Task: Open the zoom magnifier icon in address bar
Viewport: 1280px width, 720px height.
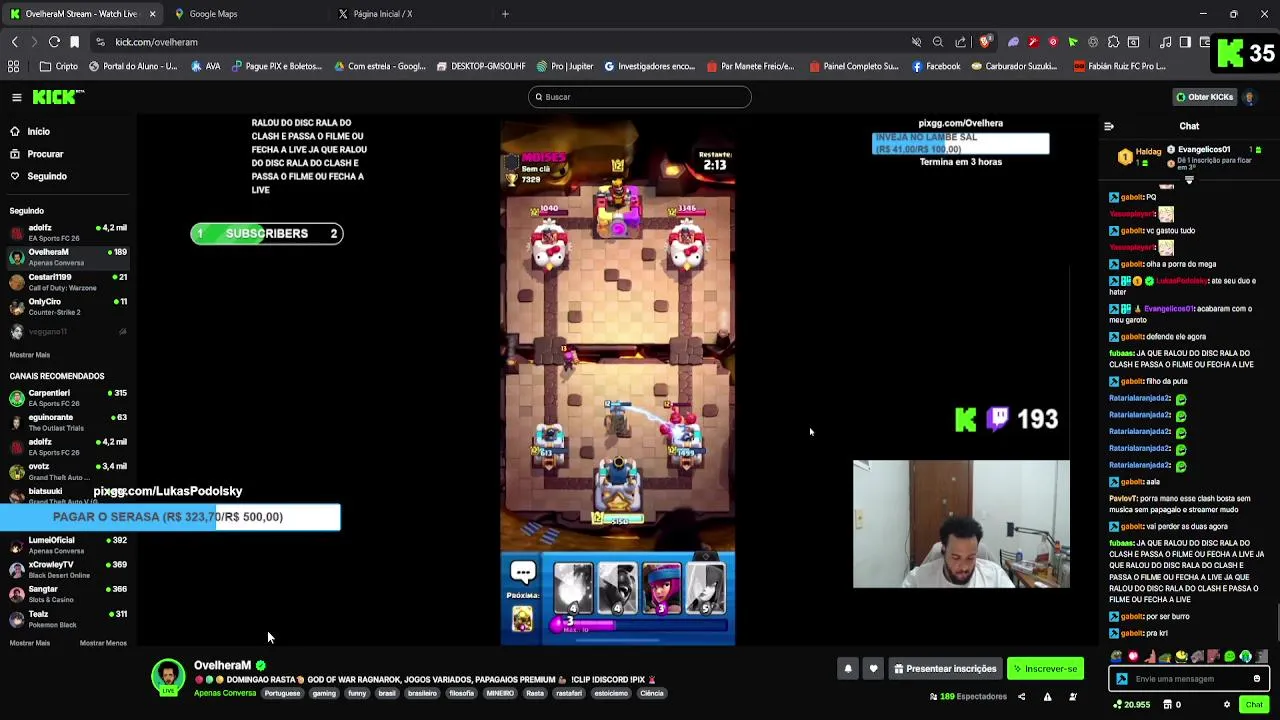Action: 938,42
